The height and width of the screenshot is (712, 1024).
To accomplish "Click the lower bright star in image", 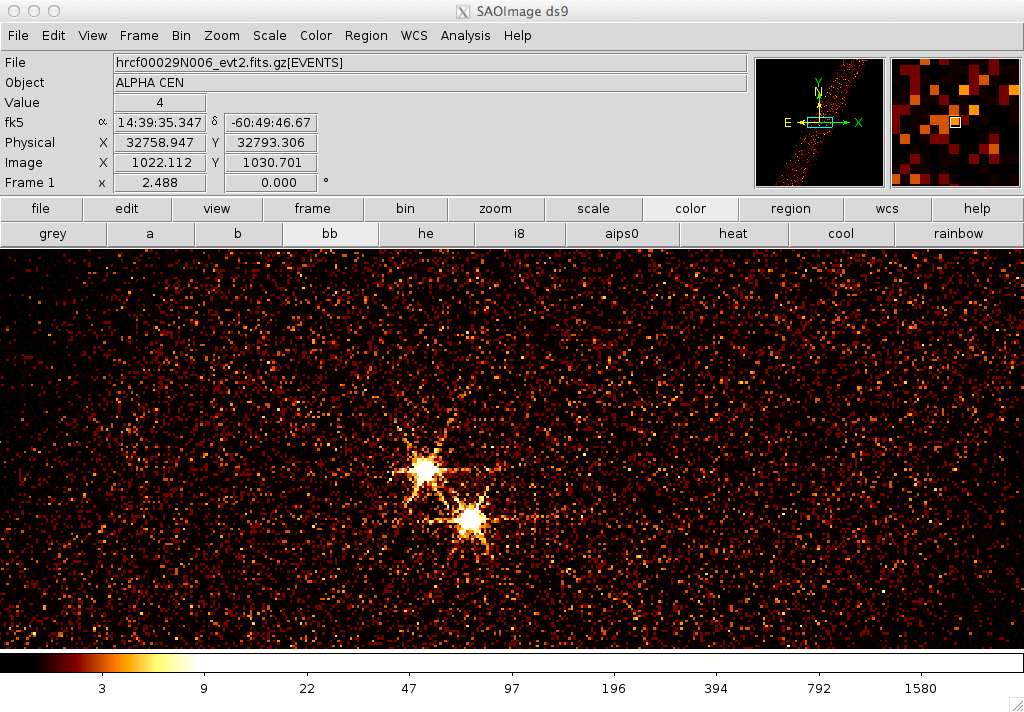I will (470, 519).
